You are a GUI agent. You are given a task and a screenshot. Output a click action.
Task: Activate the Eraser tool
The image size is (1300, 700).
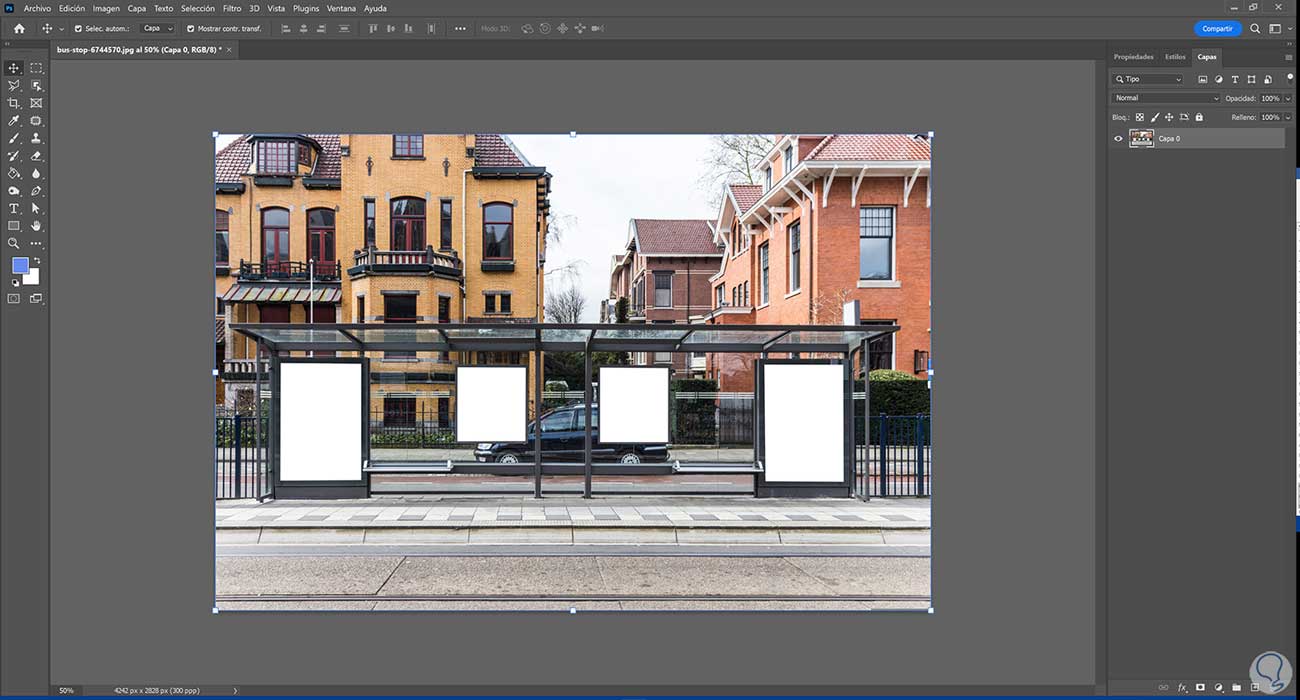pos(36,156)
